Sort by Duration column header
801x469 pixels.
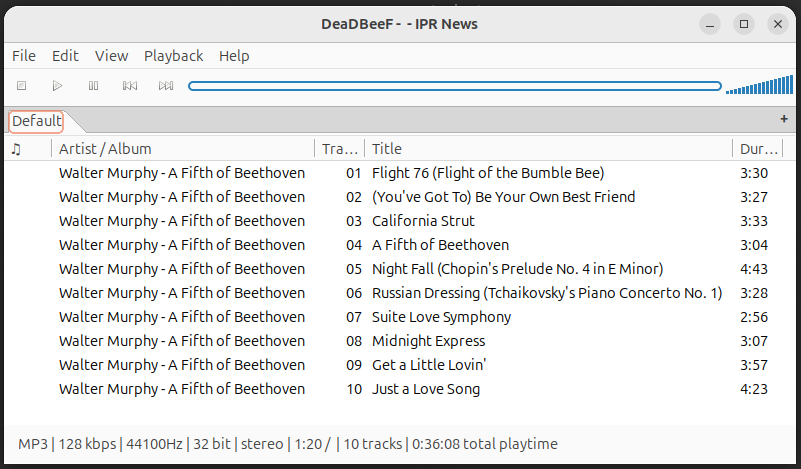[758, 149]
